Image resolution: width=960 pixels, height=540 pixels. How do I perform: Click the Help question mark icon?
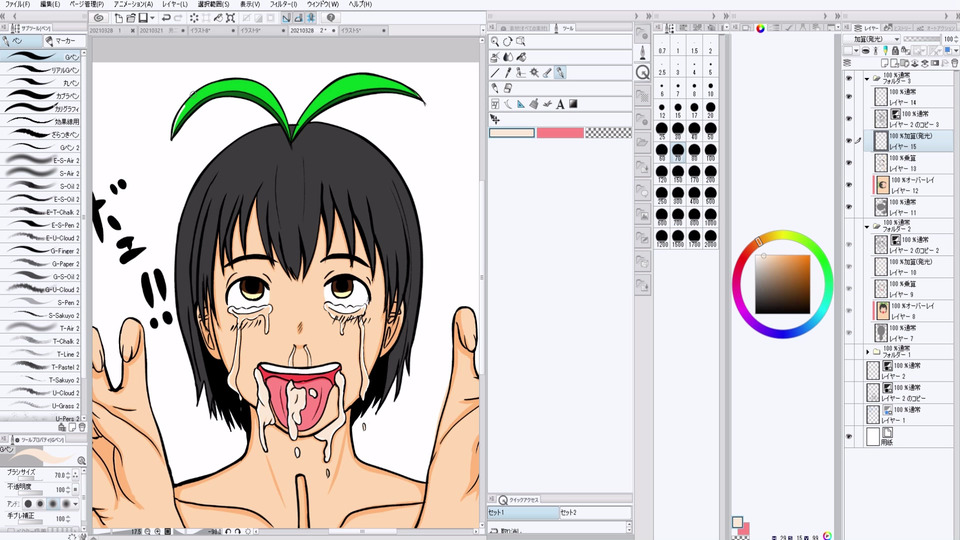[x=331, y=18]
